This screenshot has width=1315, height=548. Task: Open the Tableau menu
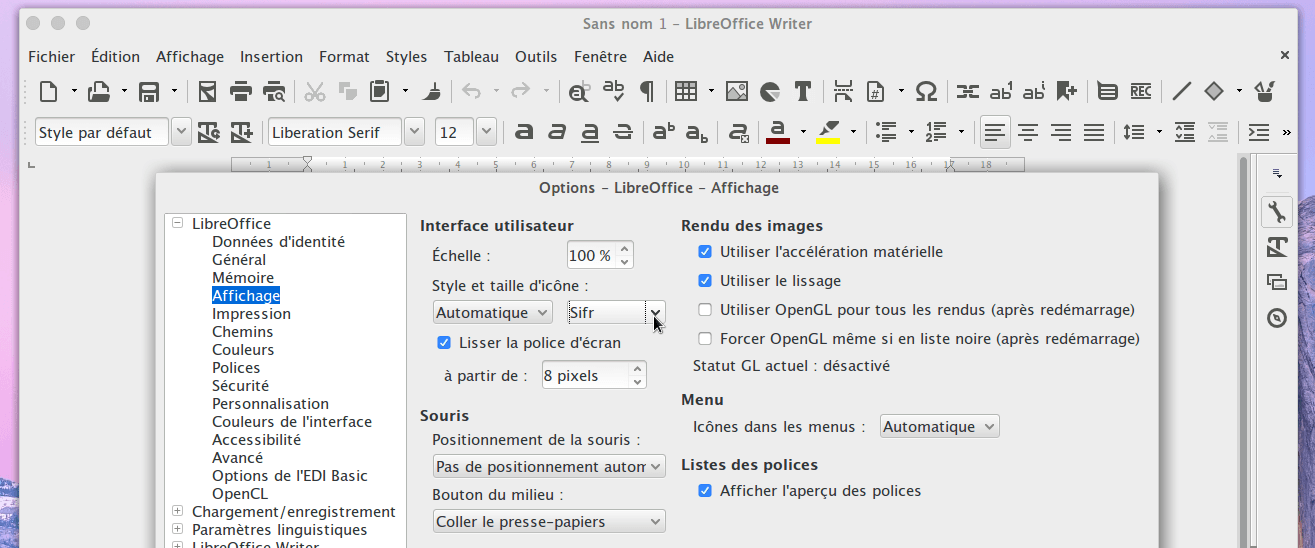471,57
